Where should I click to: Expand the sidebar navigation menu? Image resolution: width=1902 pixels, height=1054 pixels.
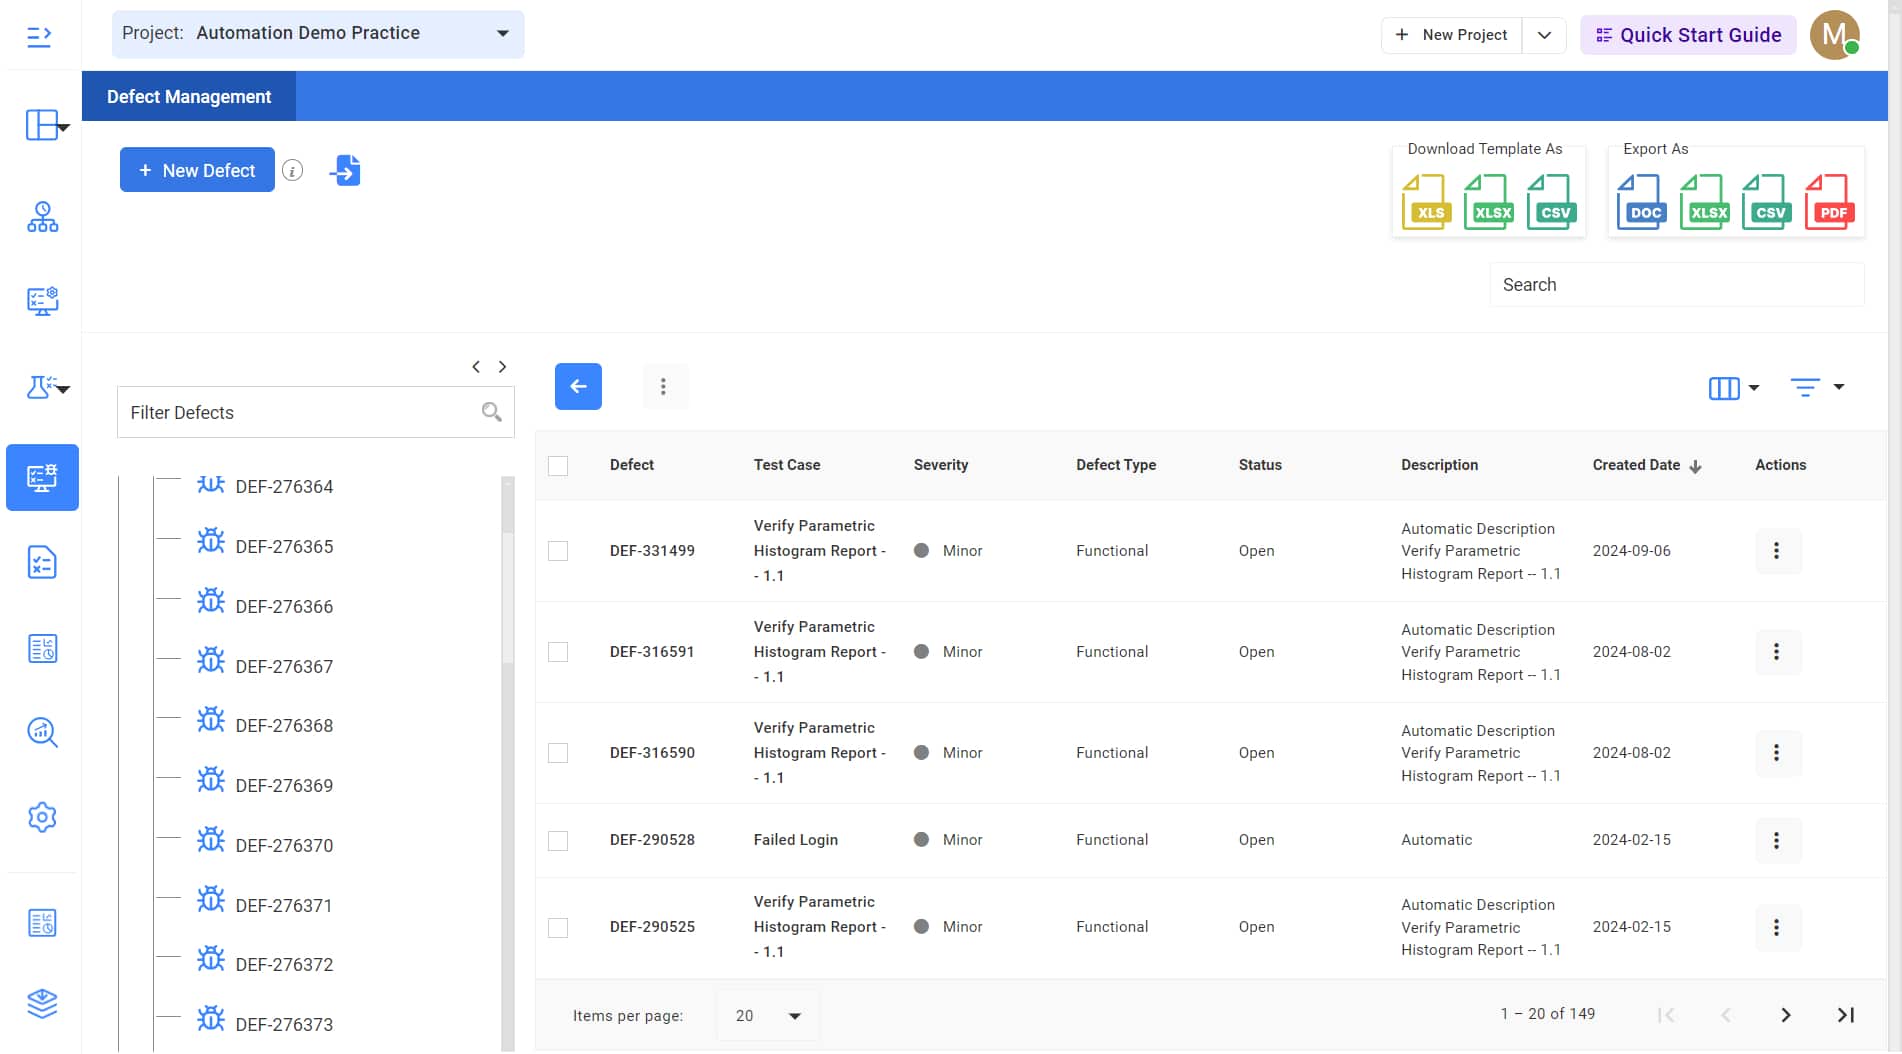point(39,37)
